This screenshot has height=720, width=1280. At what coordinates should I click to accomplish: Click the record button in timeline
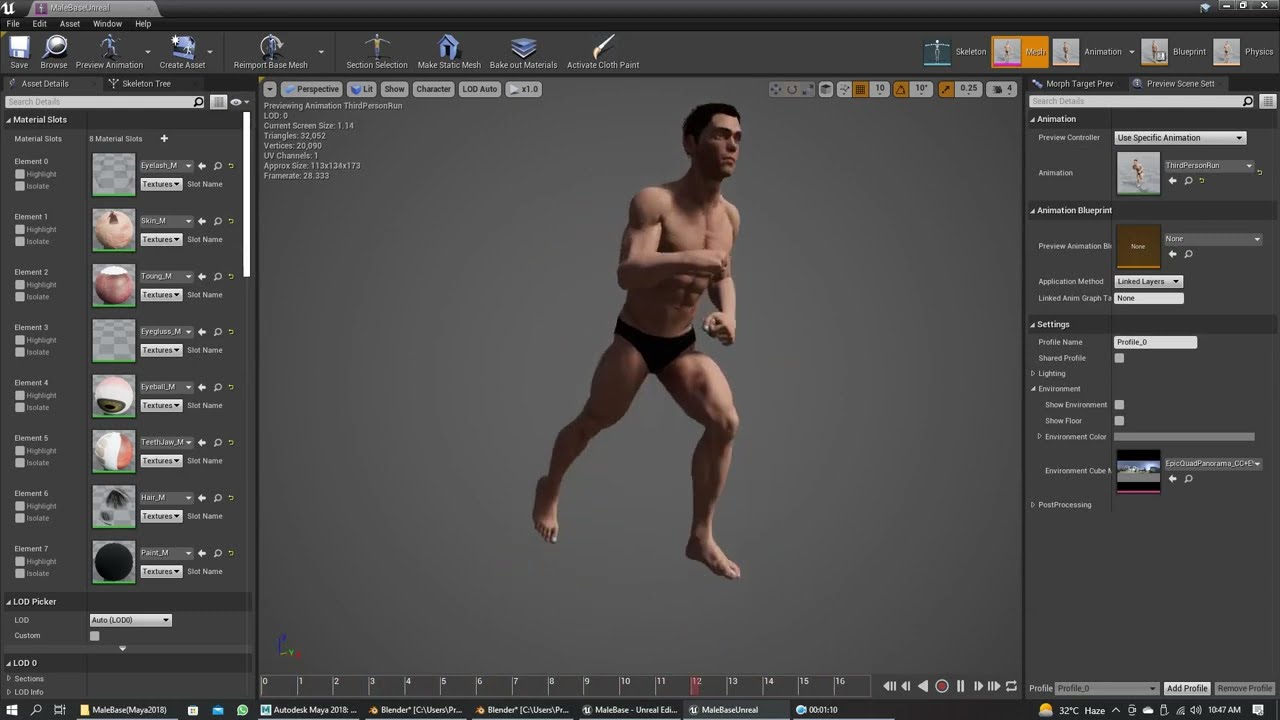coord(941,686)
